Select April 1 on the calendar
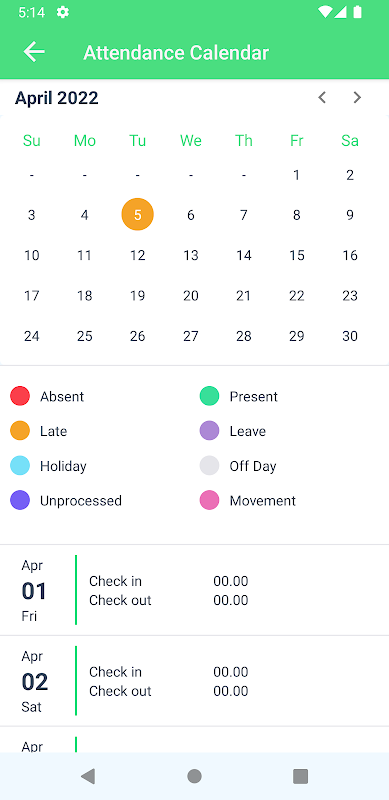Image resolution: width=389 pixels, height=800 pixels. 297,176
